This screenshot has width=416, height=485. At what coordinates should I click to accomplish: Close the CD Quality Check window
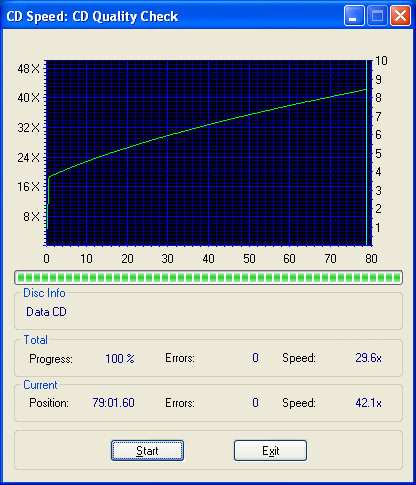(400, 15)
